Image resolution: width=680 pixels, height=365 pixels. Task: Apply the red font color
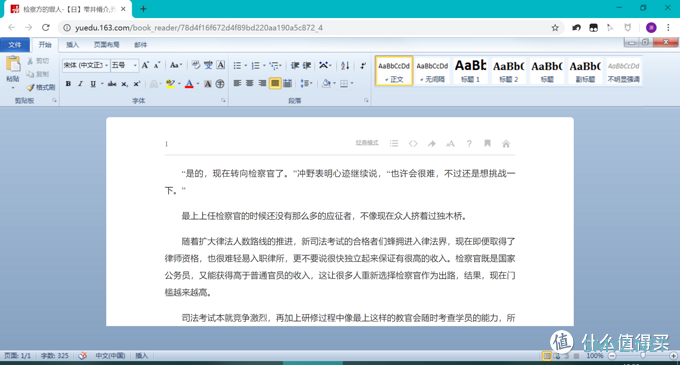click(189, 84)
